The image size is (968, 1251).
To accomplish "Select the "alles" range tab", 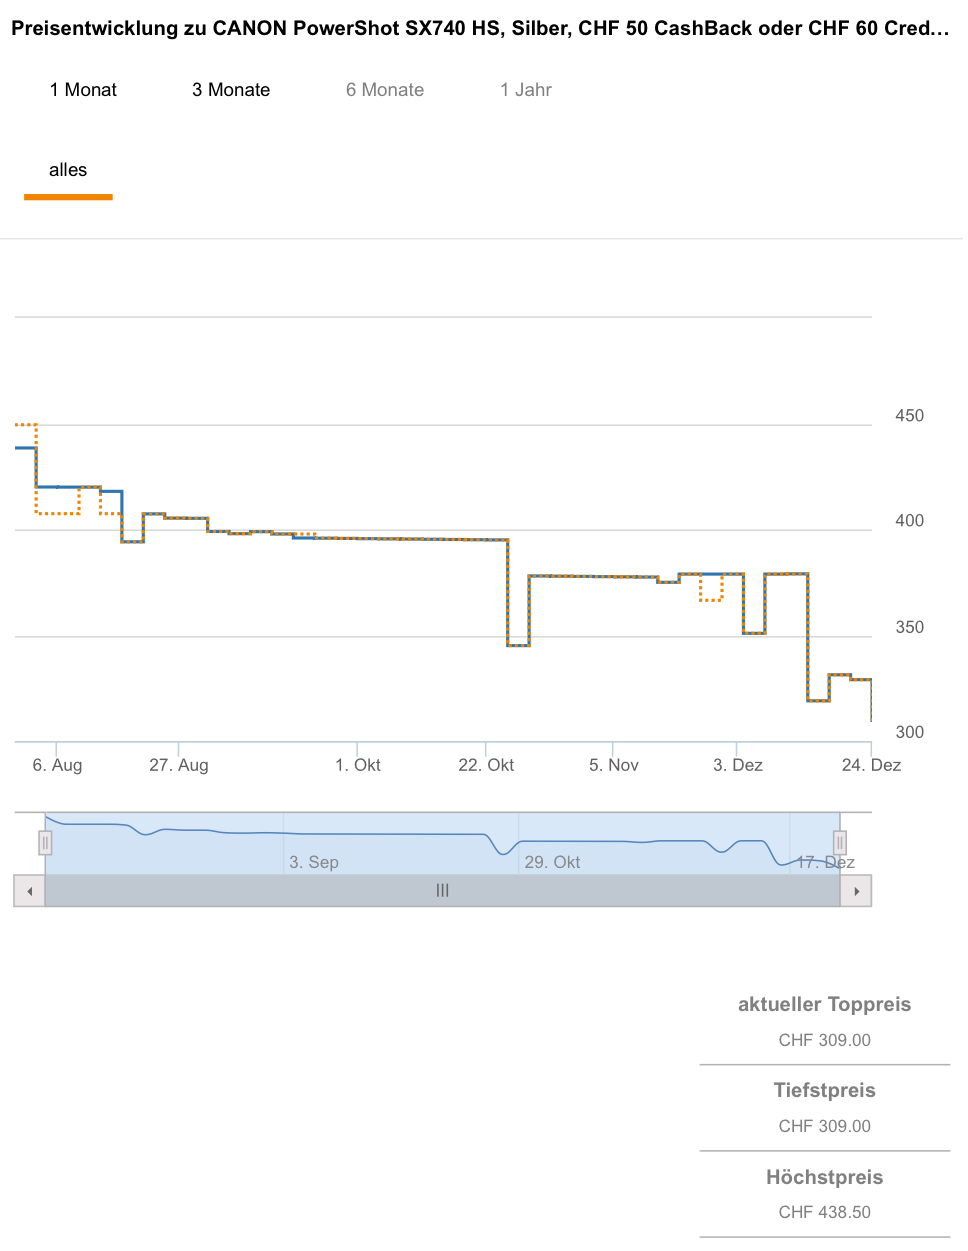I will point(68,170).
